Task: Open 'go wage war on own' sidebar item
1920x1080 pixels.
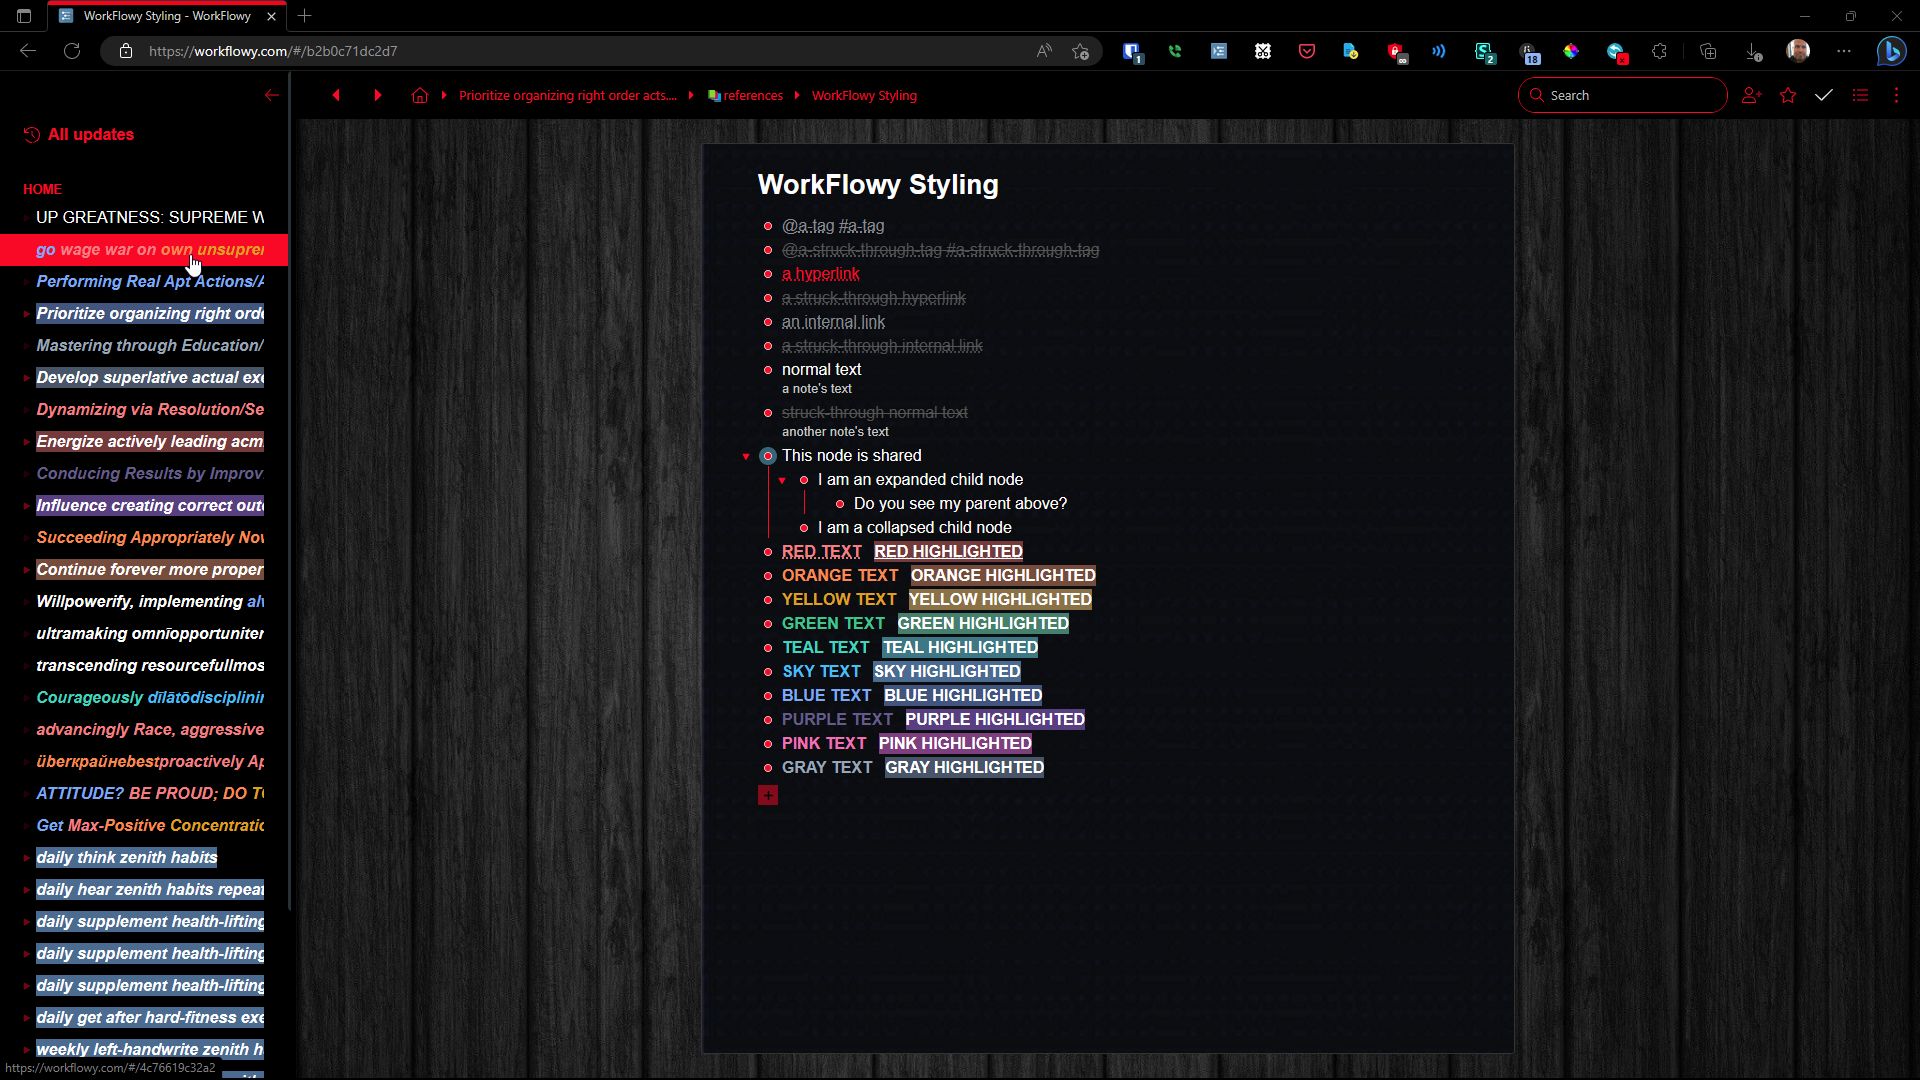Action: (x=144, y=250)
